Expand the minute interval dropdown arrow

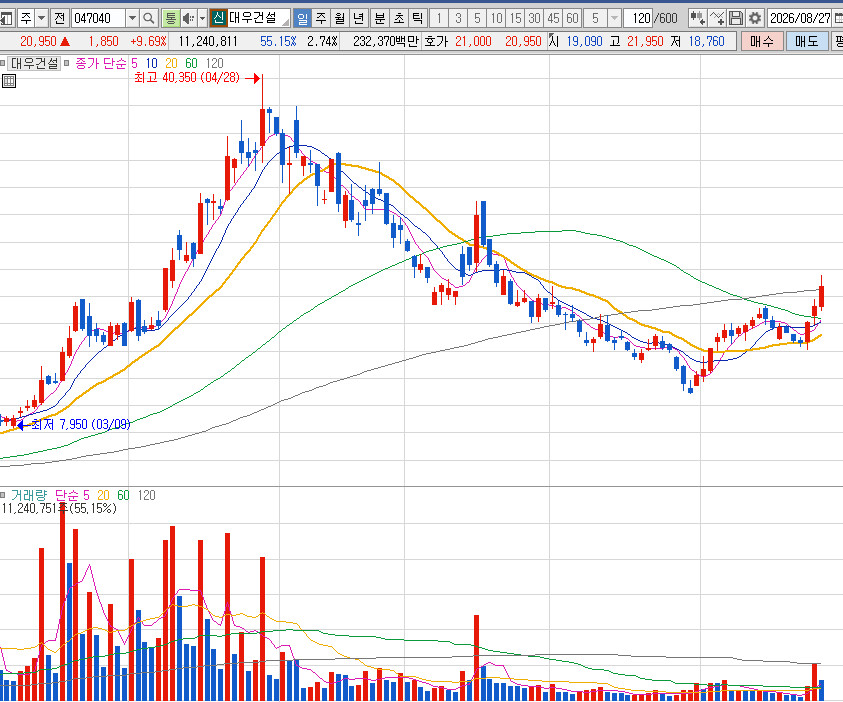[614, 19]
